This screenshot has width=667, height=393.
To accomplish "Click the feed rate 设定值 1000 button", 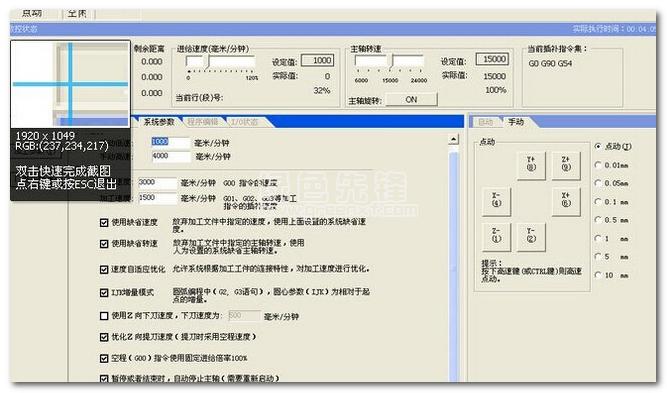I will point(317,60).
